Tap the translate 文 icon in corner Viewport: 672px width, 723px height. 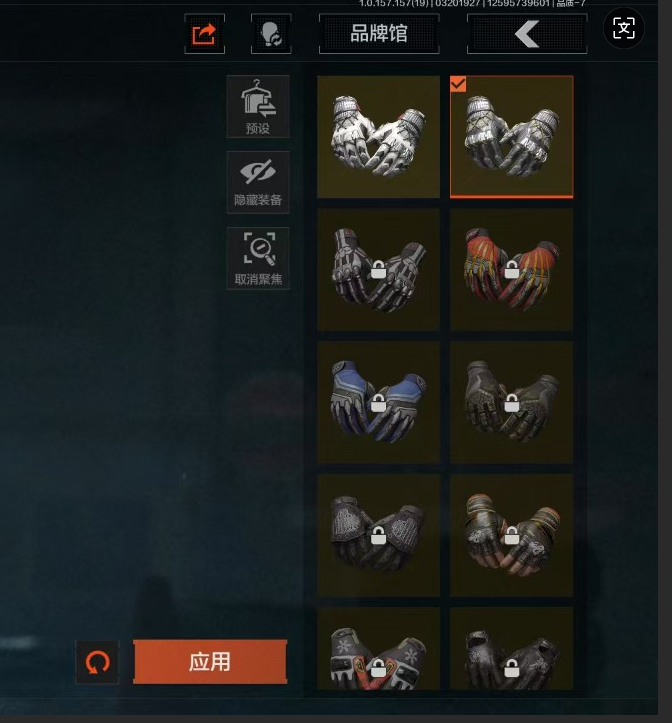tap(624, 29)
